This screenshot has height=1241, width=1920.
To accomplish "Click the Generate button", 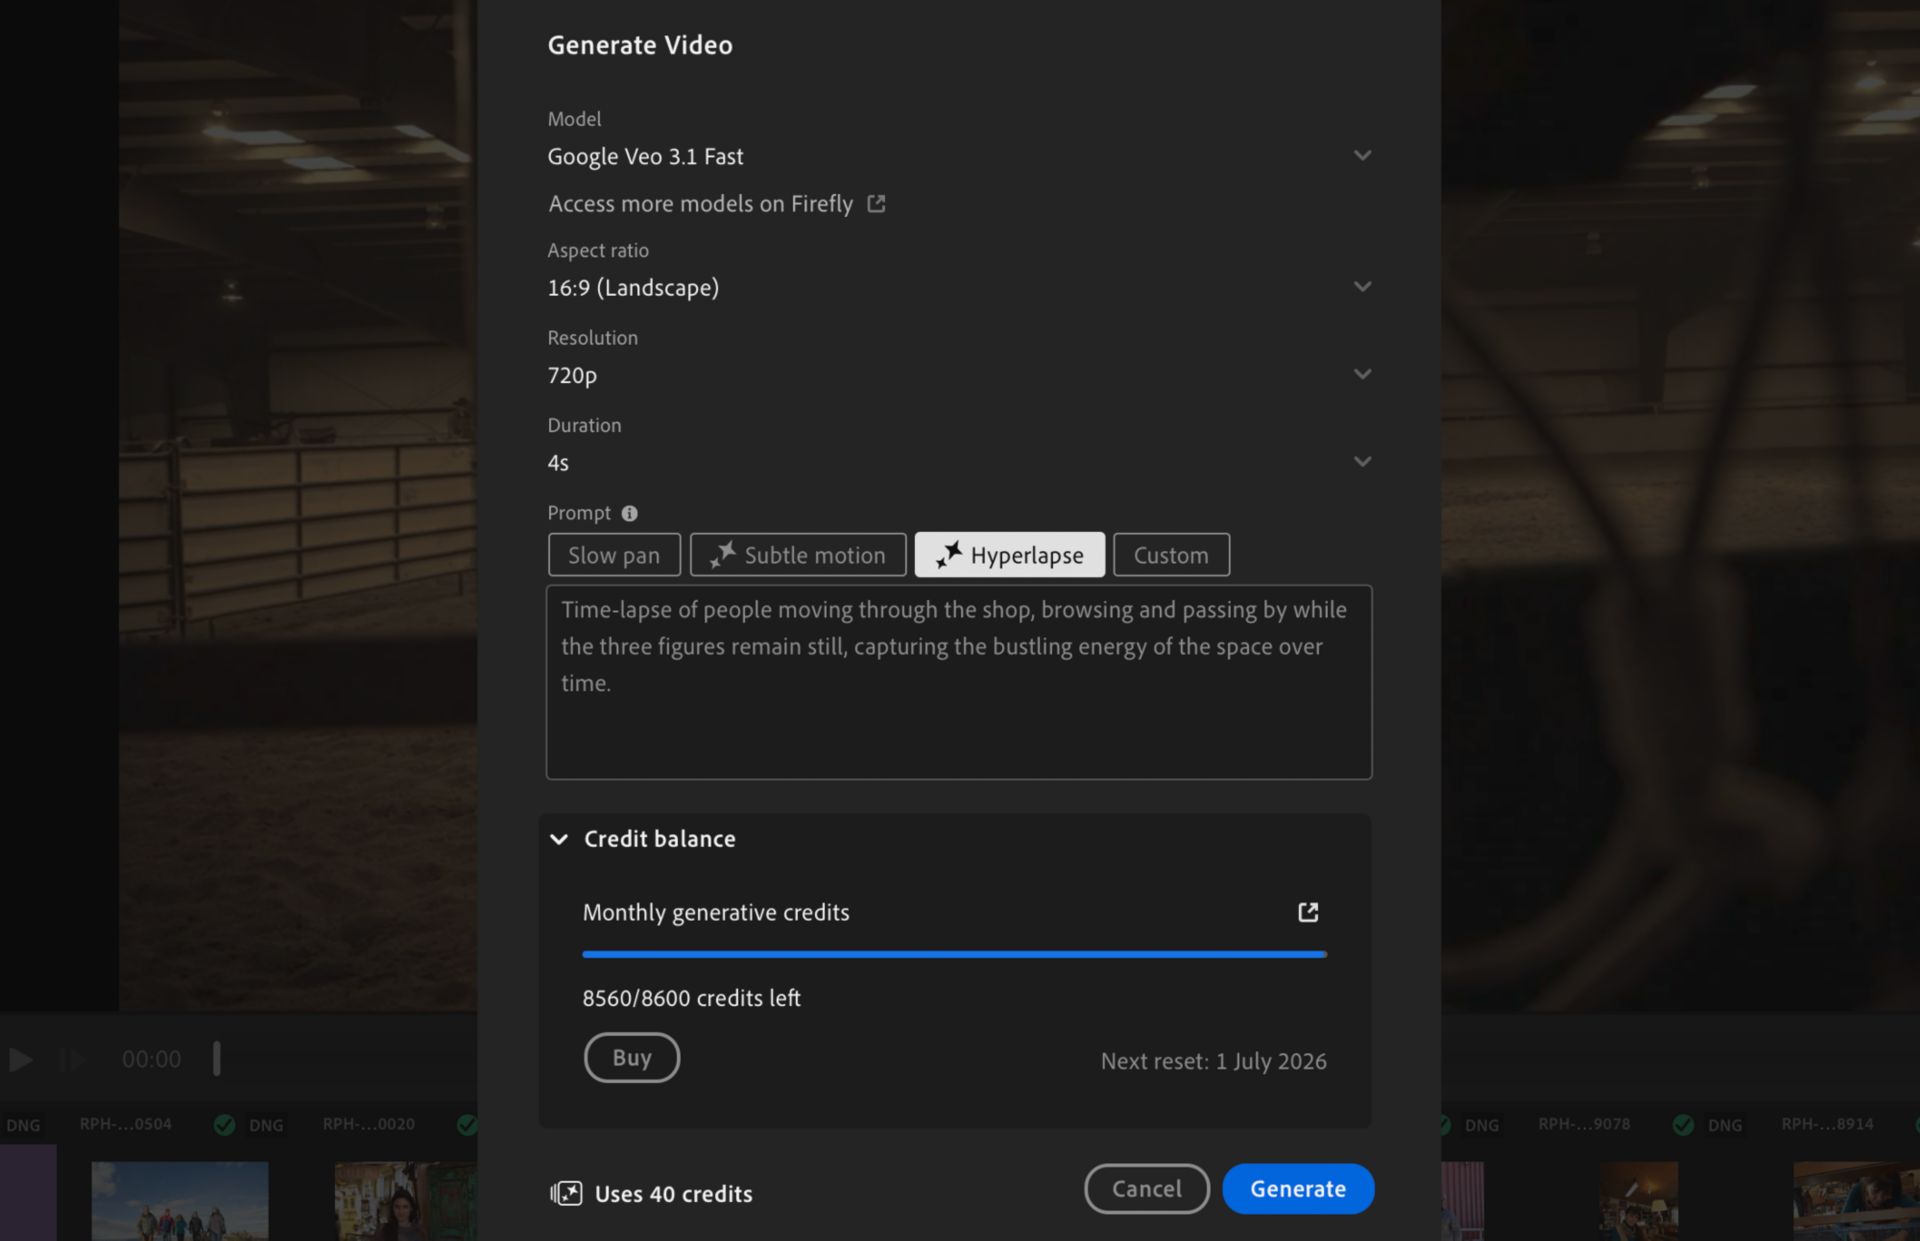I will (x=1298, y=1189).
